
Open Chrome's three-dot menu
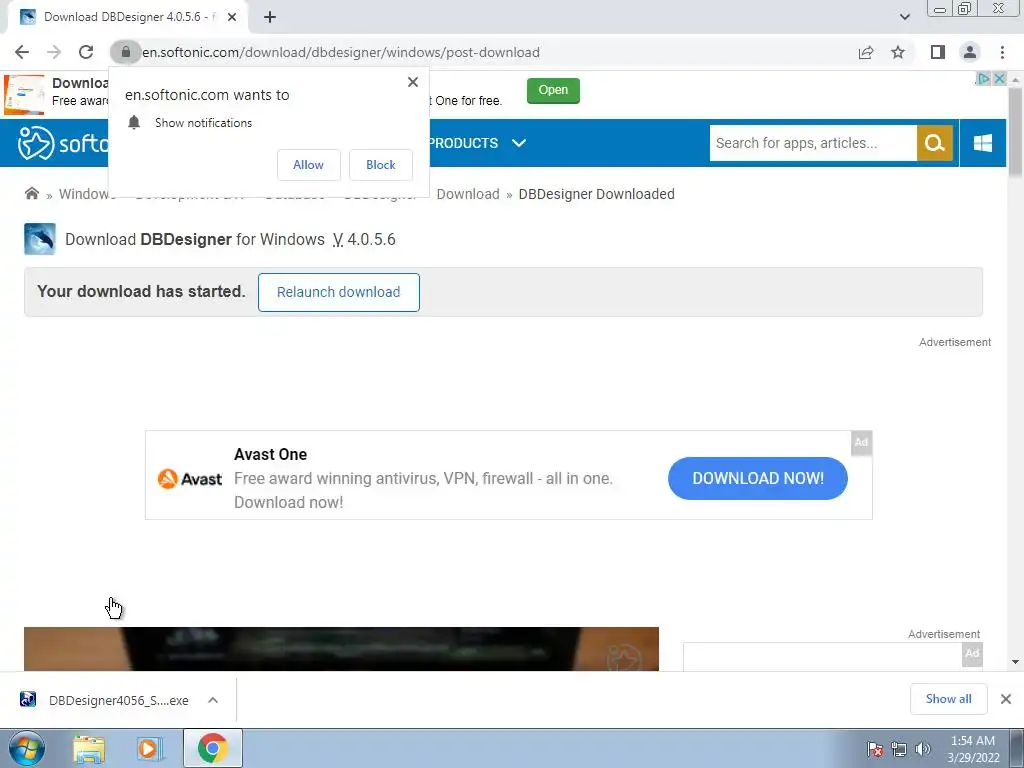pos(1002,52)
